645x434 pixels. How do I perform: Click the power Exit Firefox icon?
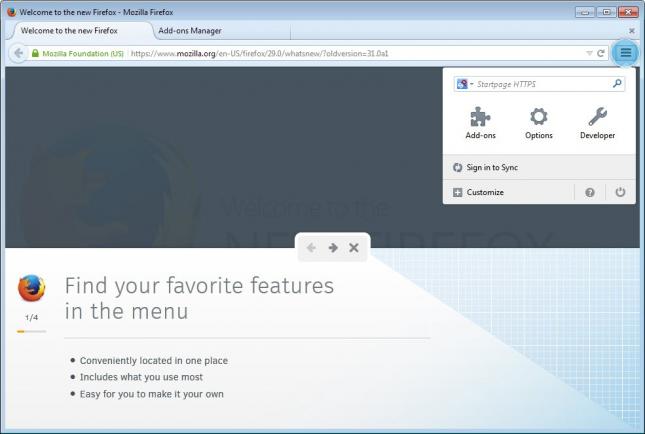coord(620,192)
